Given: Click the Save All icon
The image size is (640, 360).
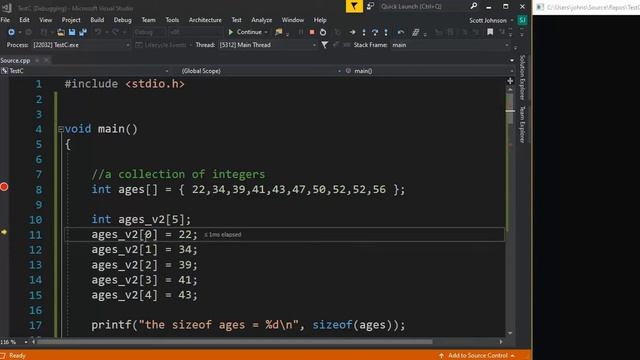Looking at the screenshot, I should click(83, 32).
